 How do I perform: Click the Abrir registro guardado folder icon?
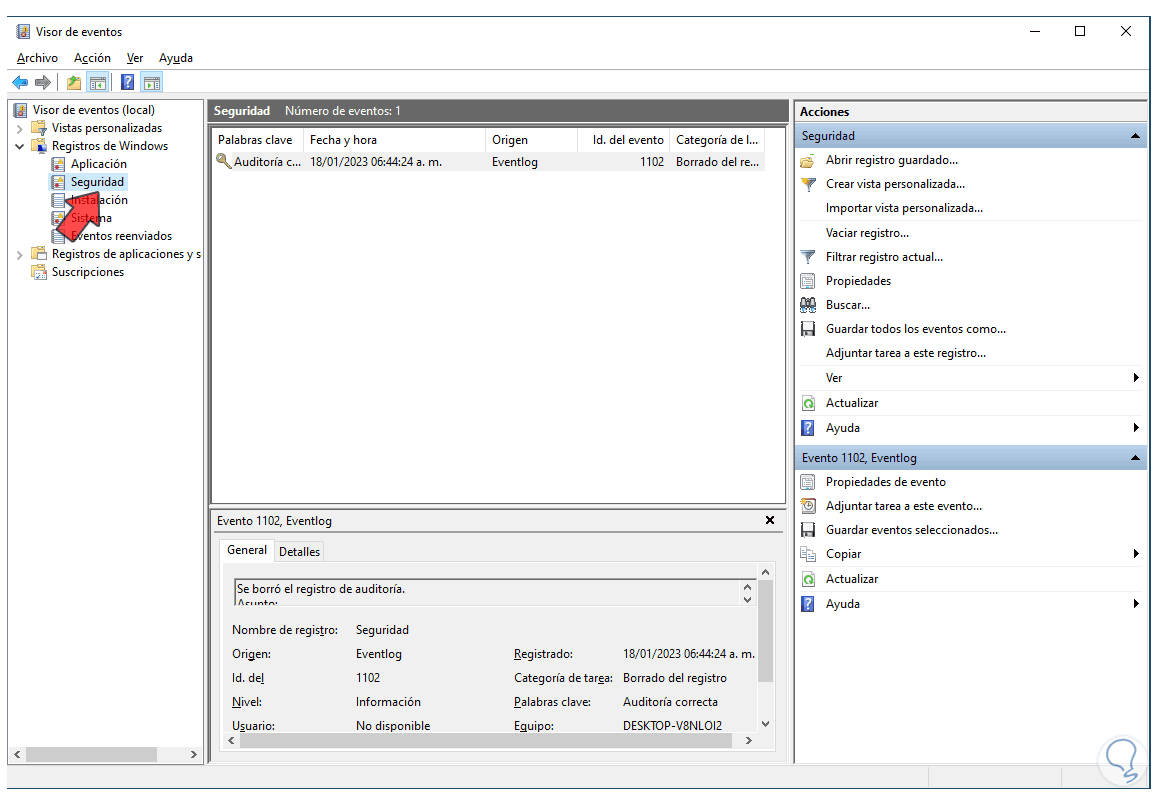coord(808,160)
